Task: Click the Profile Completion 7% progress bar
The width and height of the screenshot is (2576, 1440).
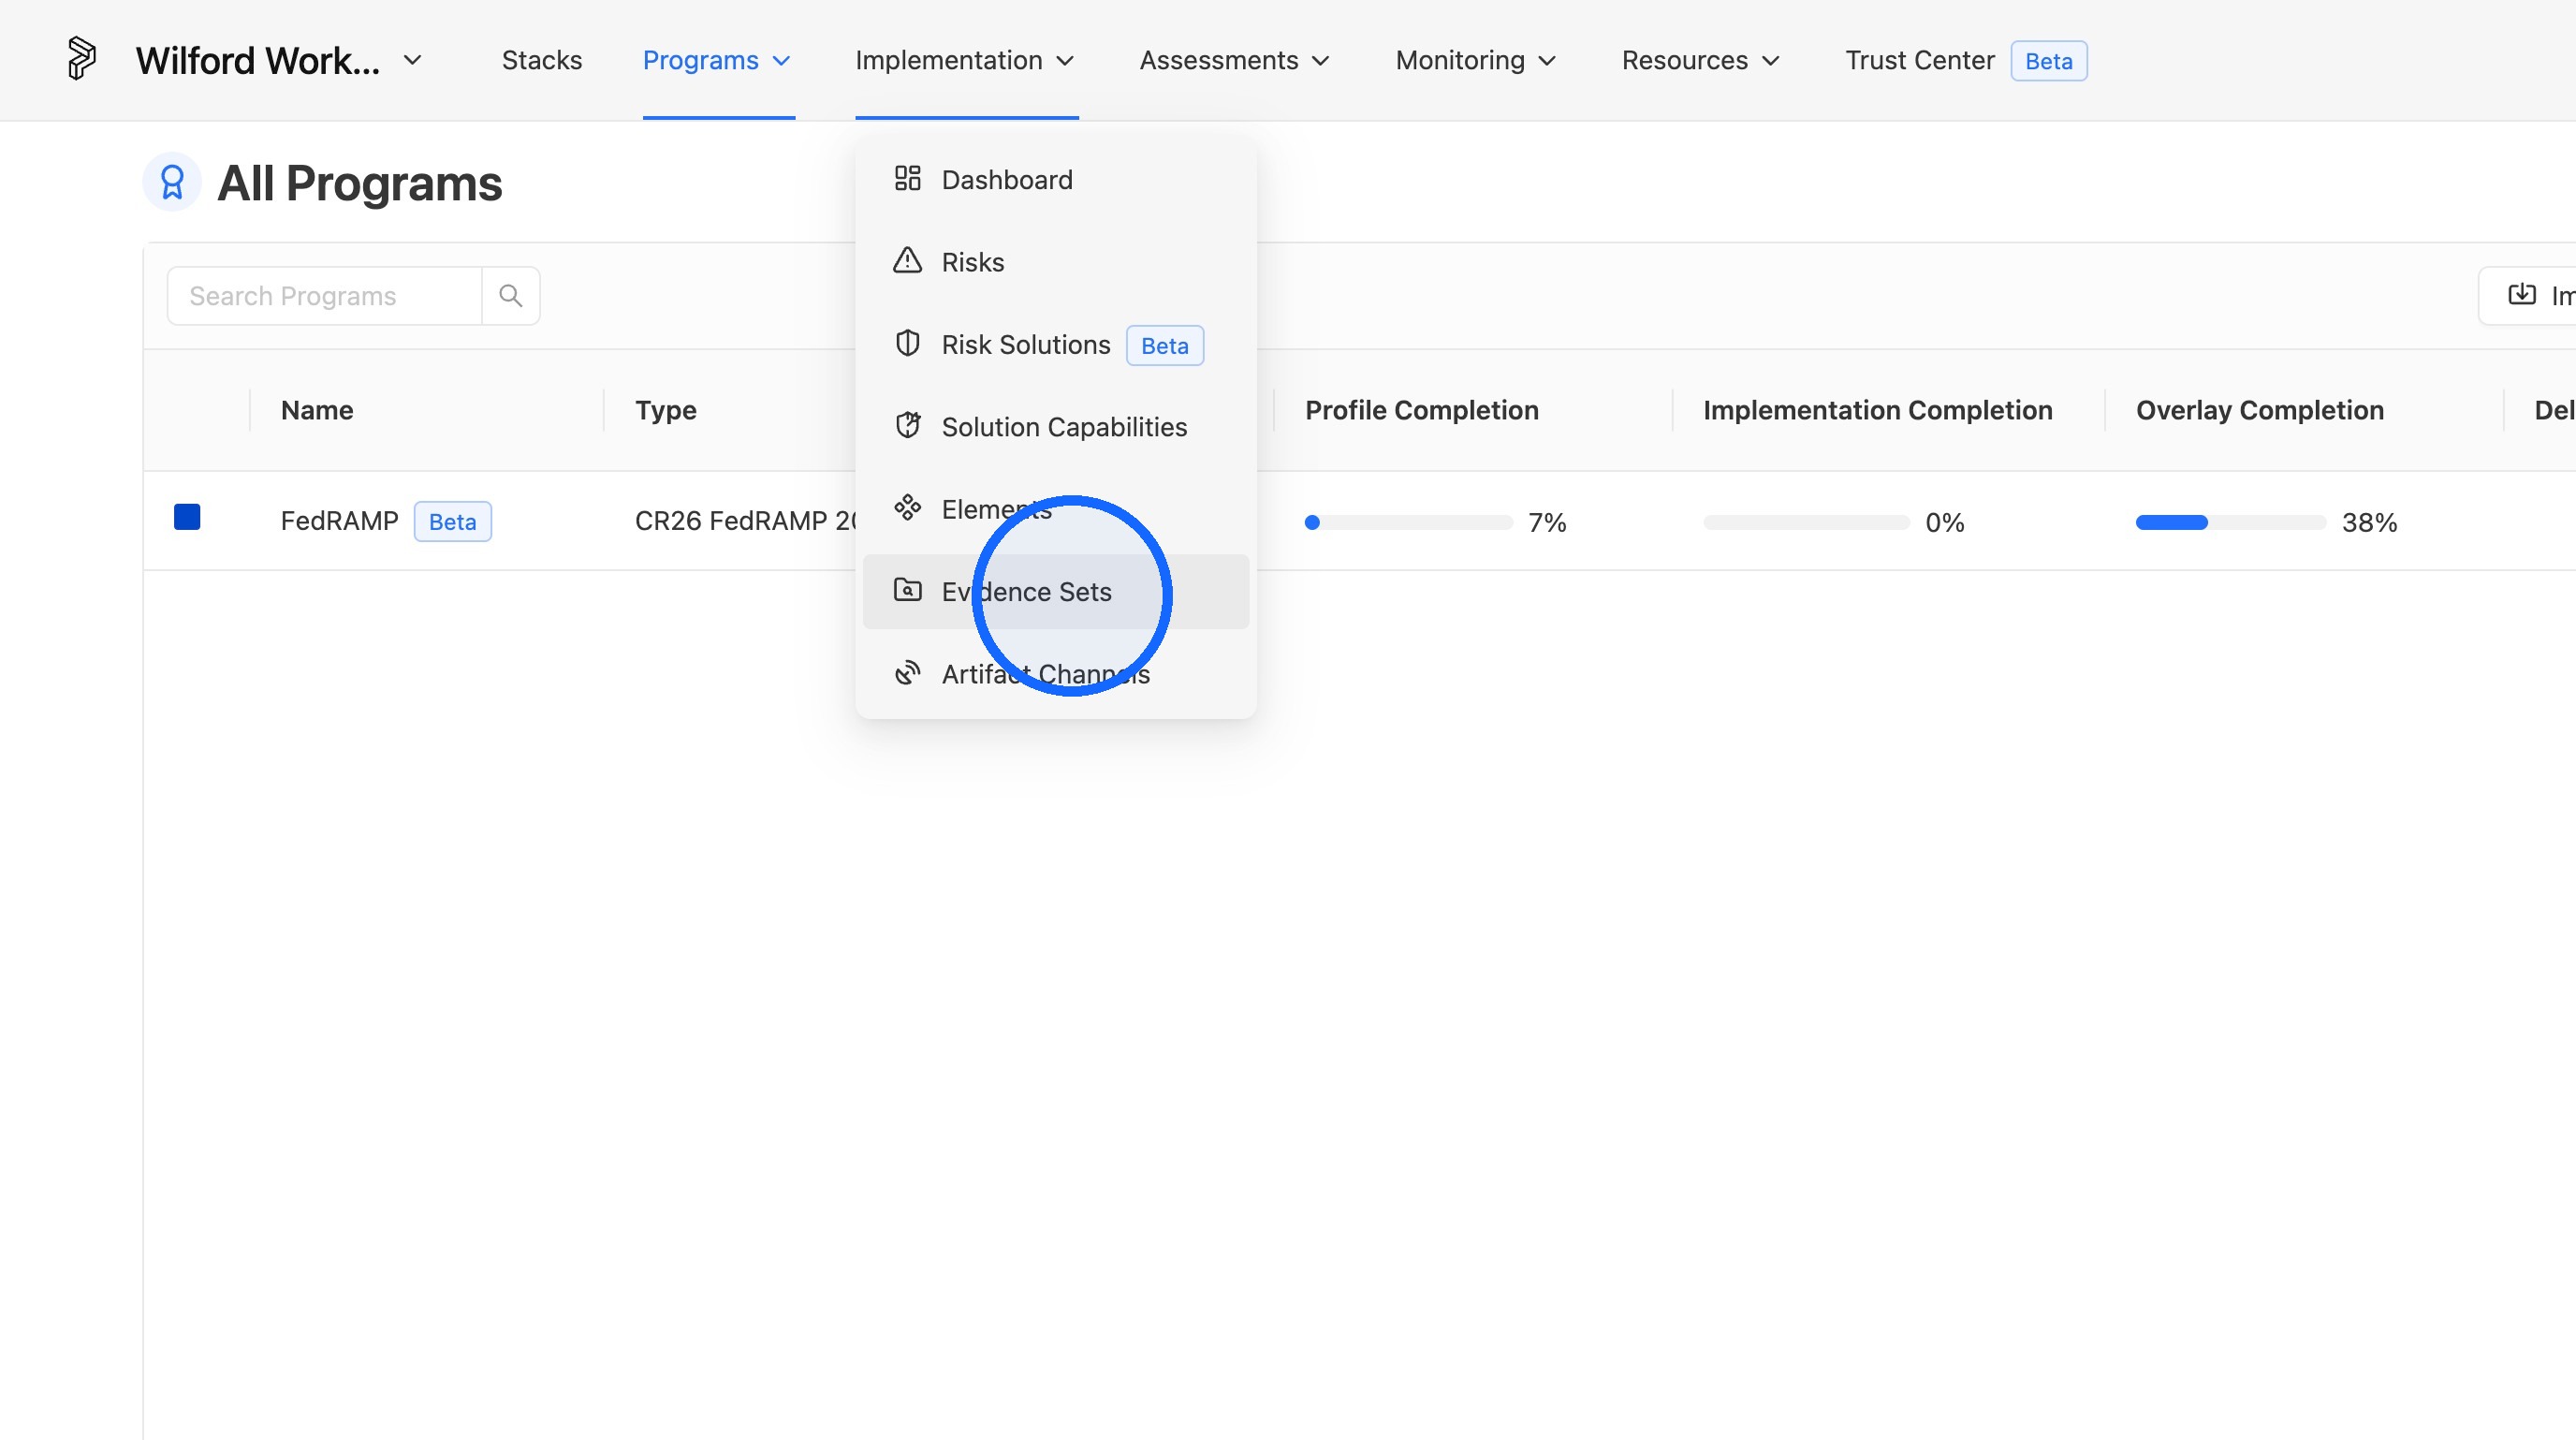Action: pos(1408,522)
